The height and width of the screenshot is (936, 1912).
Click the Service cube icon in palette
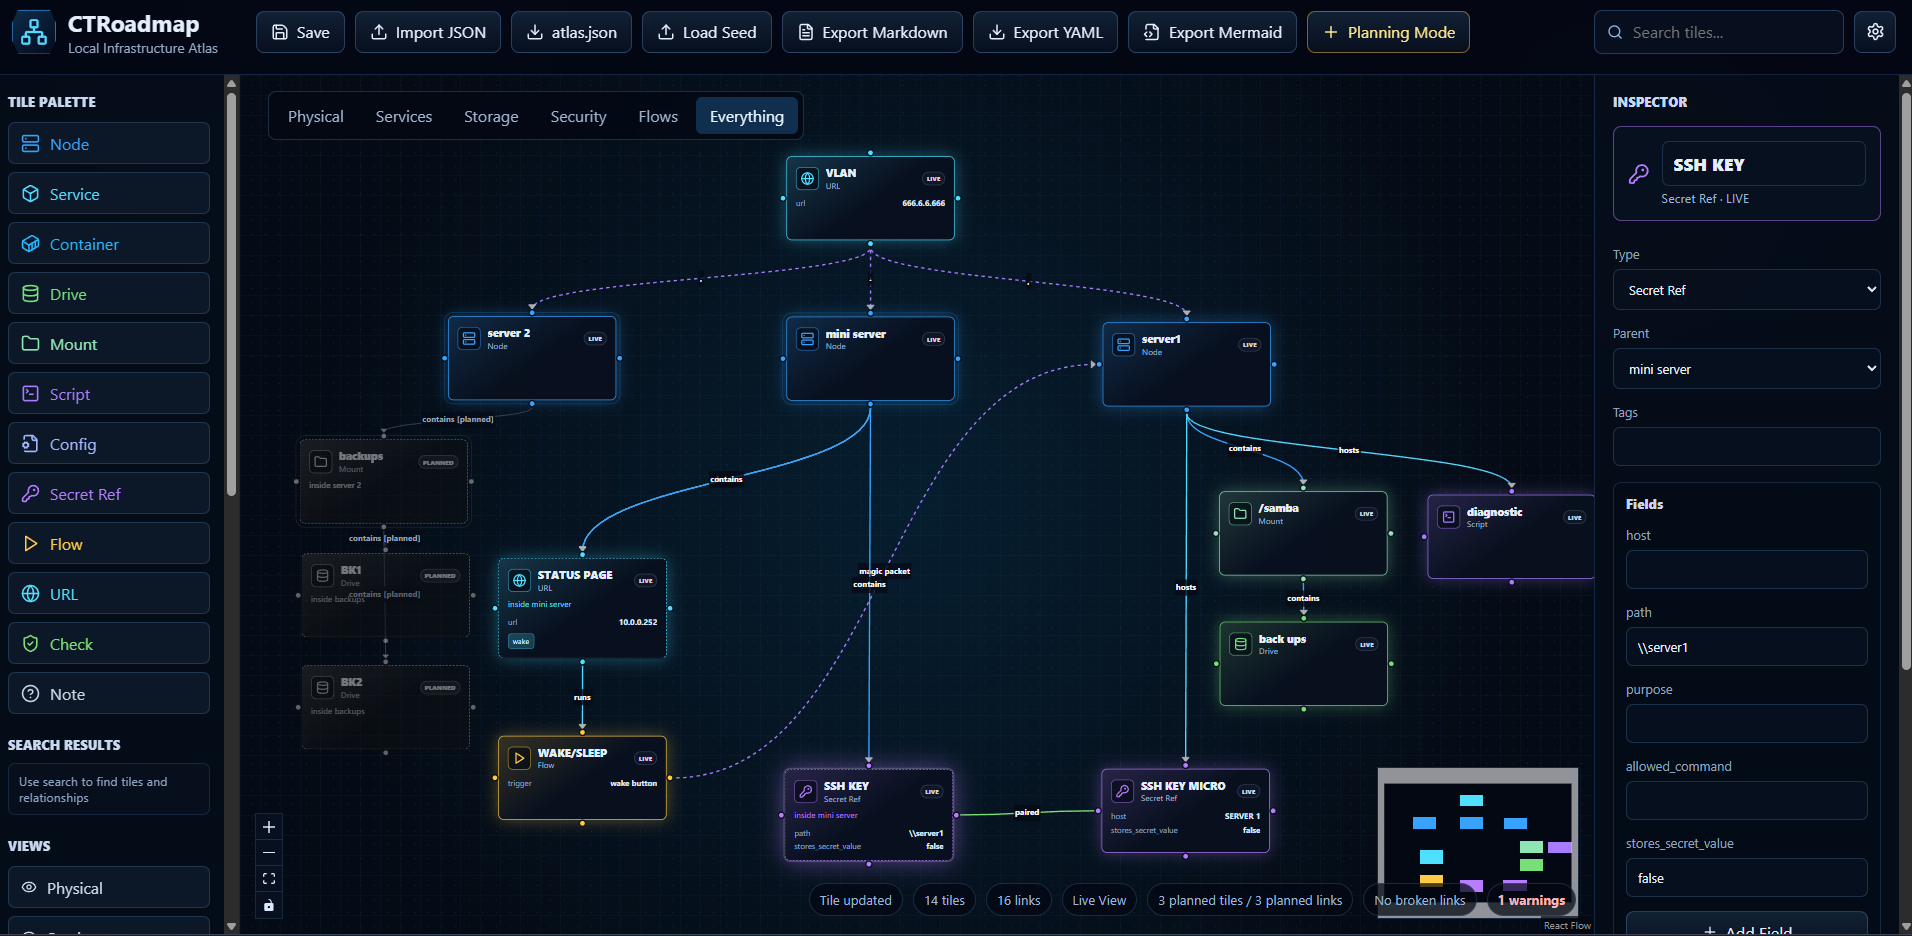pyautogui.click(x=31, y=194)
